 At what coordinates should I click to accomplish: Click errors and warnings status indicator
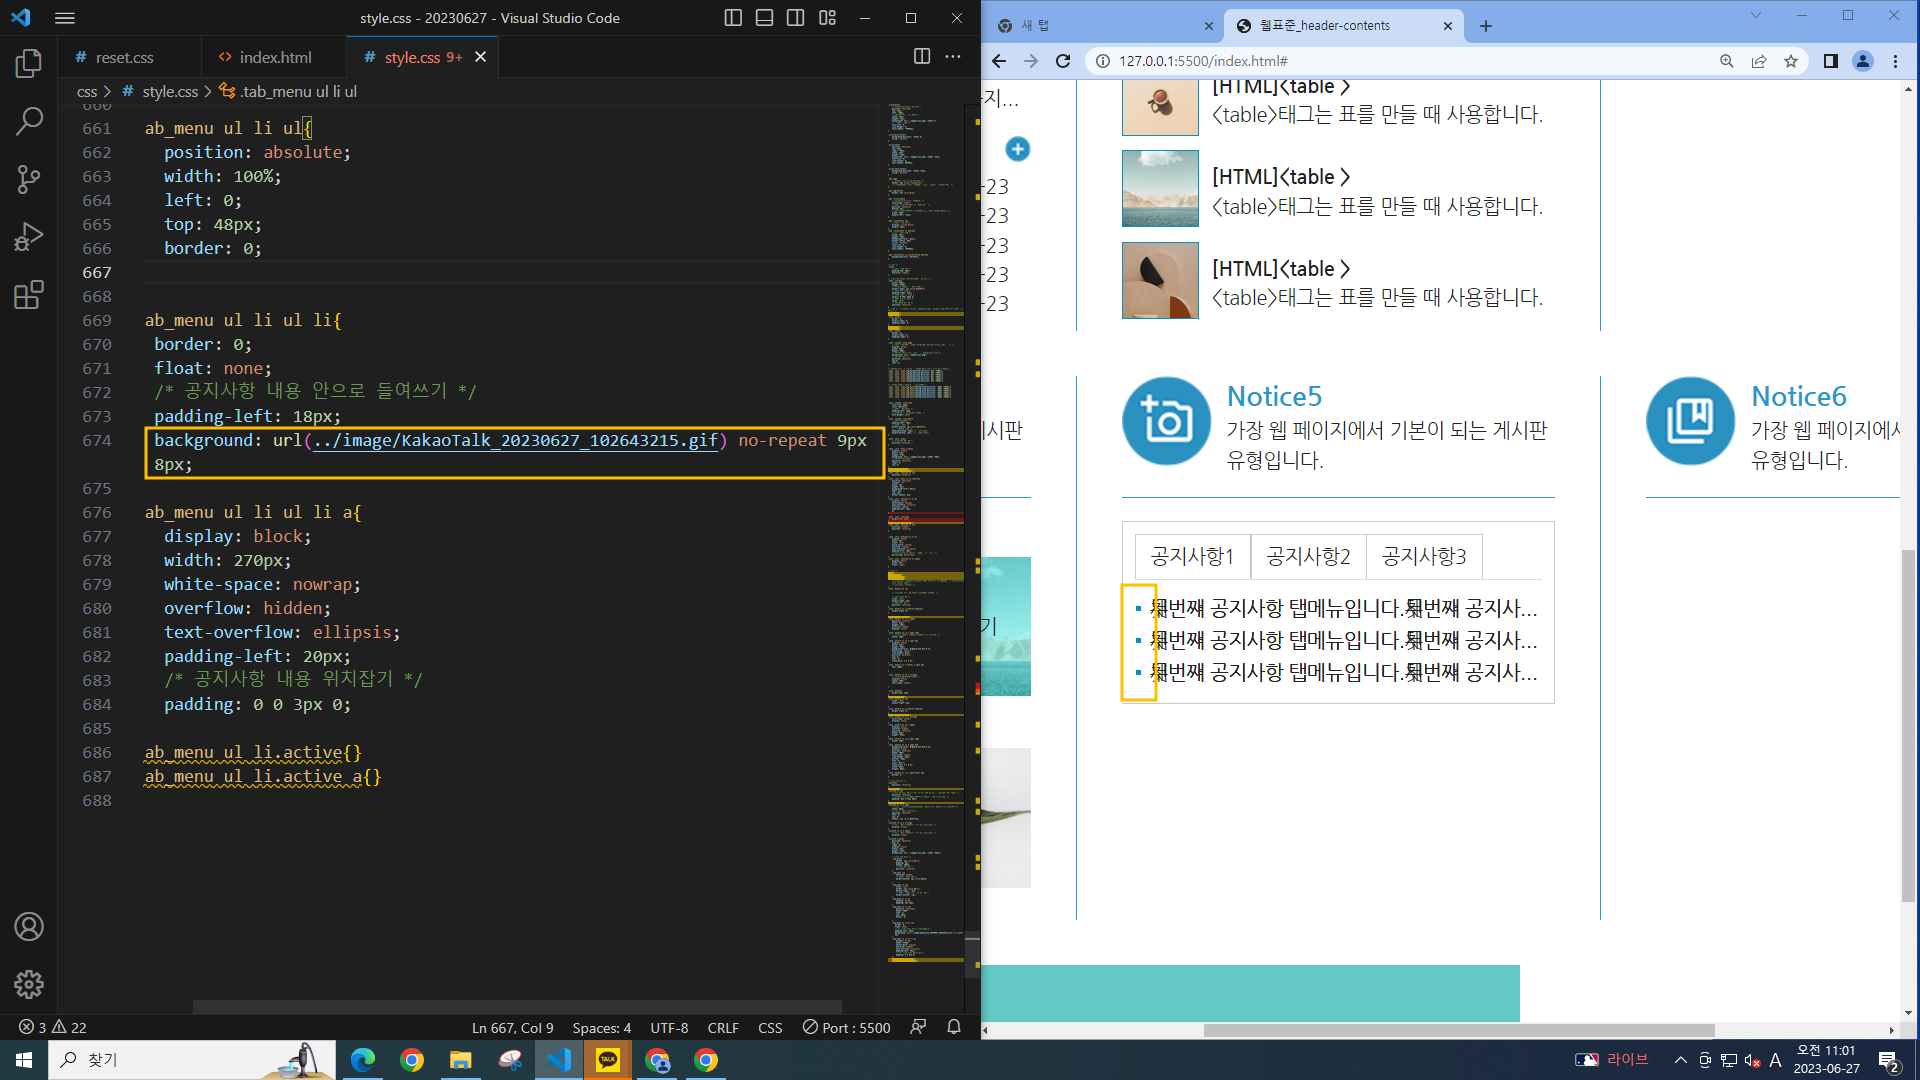(52, 1027)
